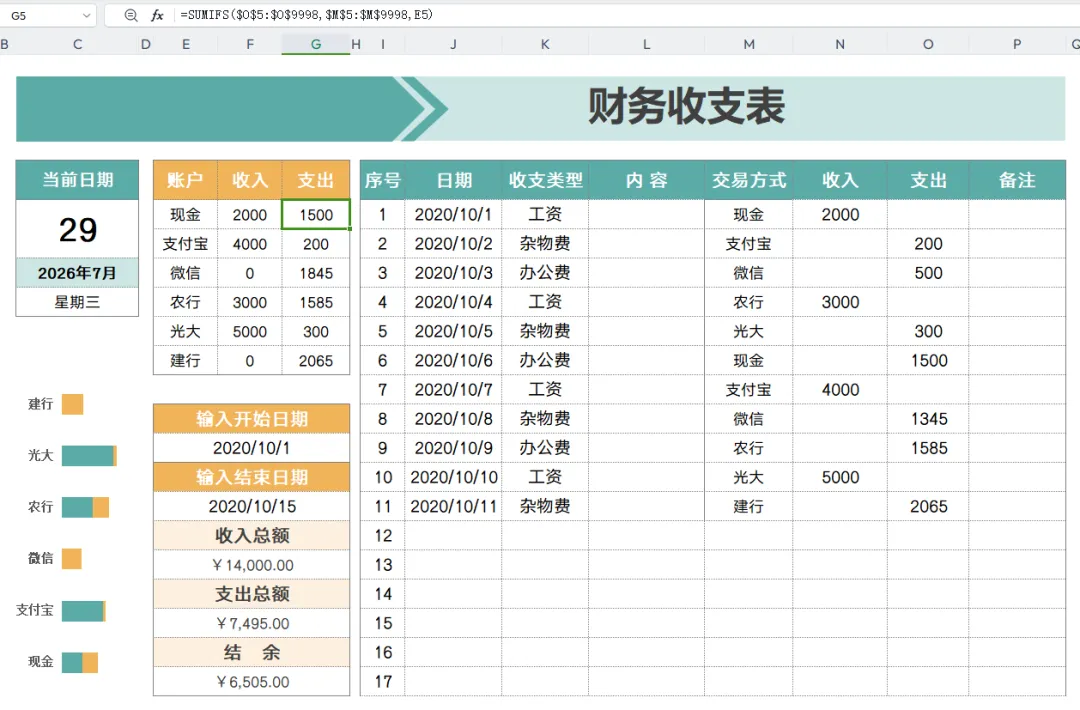Viewport: 1080px width, 710px height.
Task: Open the Name Box dropdown arrow
Action: [x=86, y=15]
